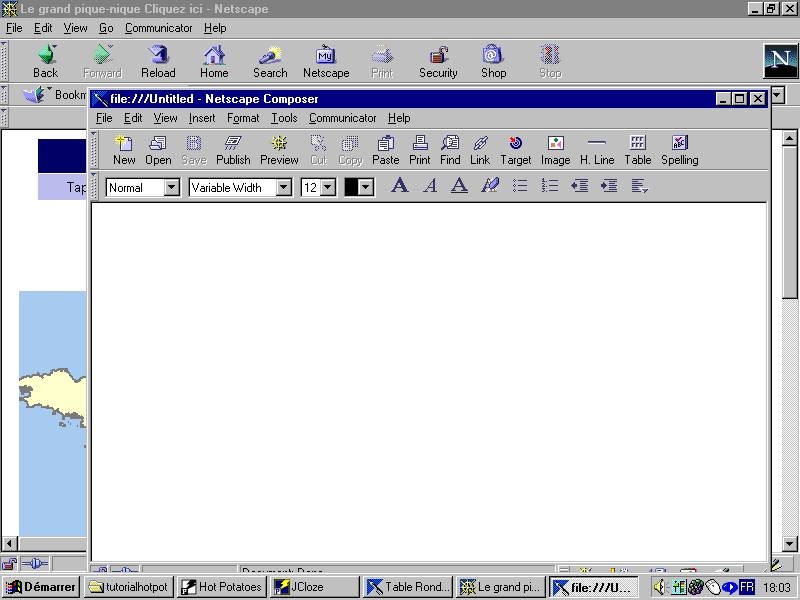Open Composer's Insert menu
This screenshot has width=800, height=600.
click(x=202, y=118)
